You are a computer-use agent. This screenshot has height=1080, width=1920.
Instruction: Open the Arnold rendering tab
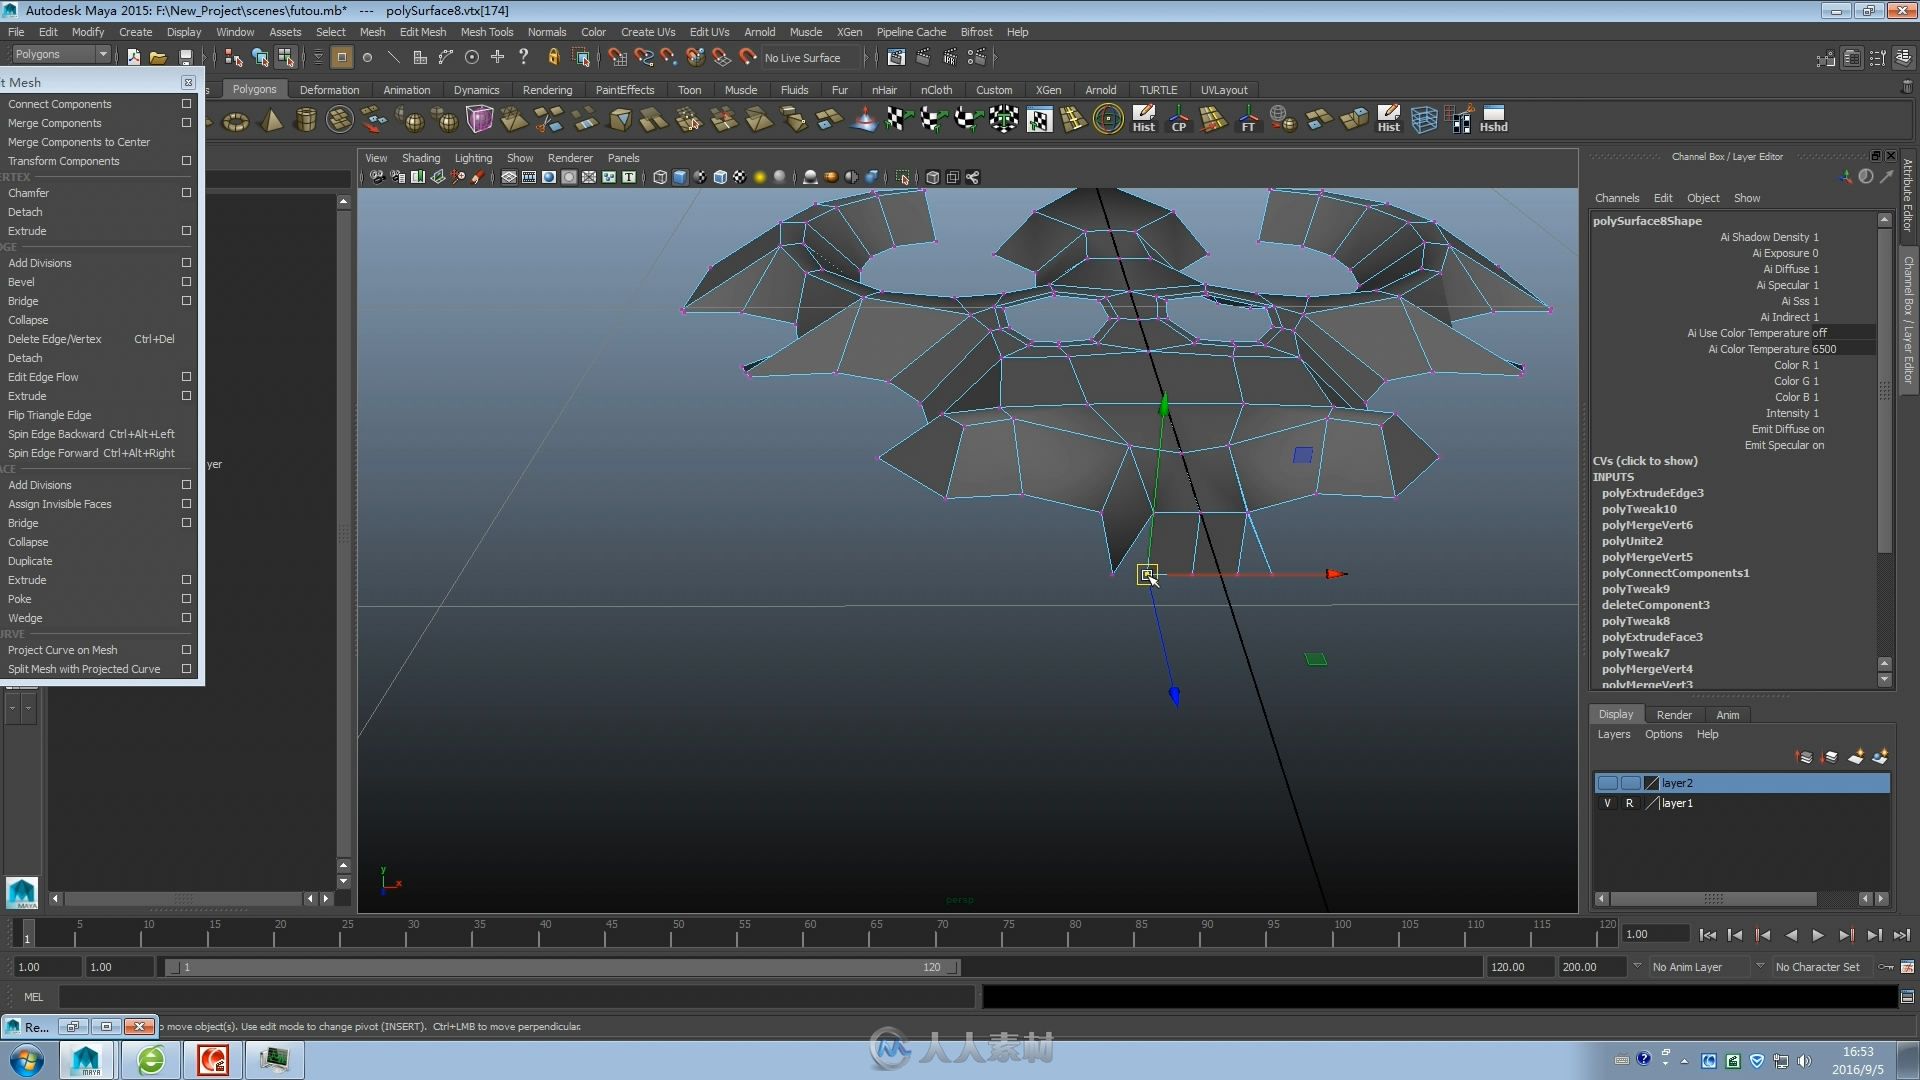click(1100, 88)
